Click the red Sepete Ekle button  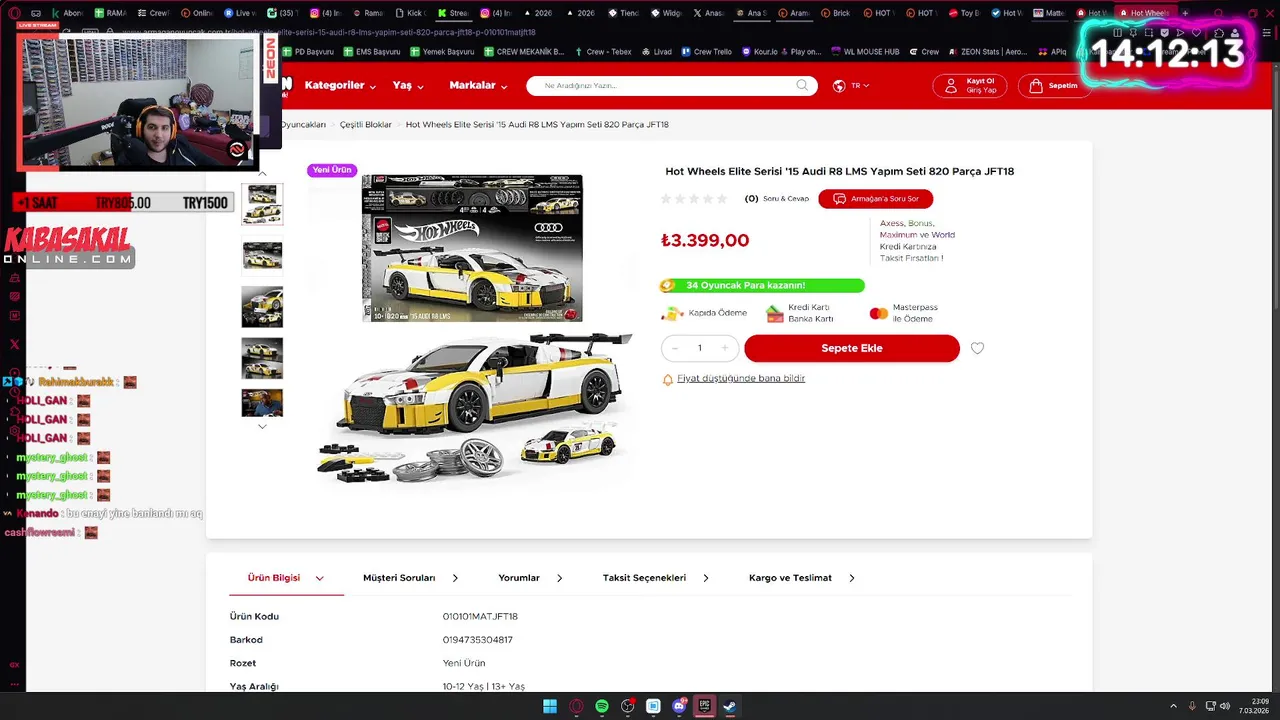[852, 348]
